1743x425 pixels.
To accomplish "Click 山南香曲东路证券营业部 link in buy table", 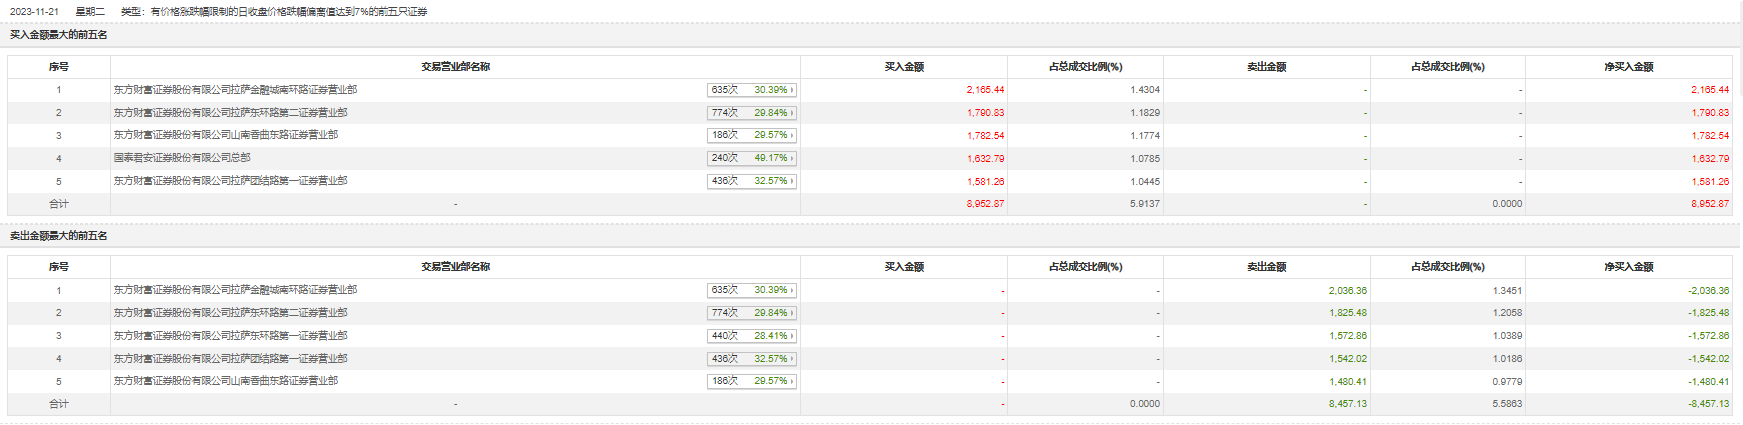I will (225, 135).
